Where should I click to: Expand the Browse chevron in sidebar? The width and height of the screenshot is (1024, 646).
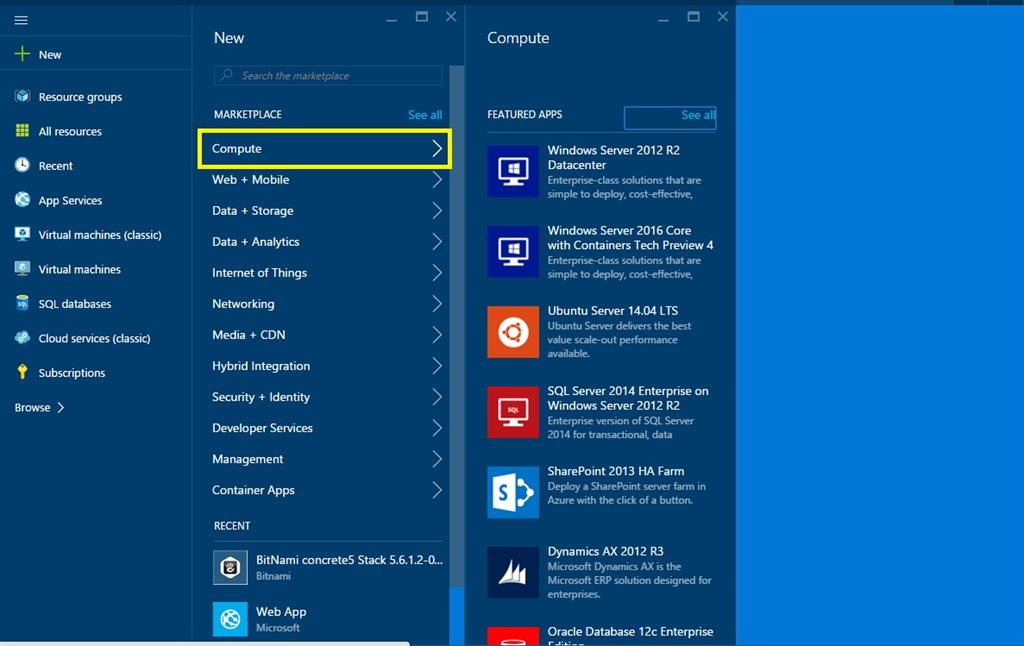pyautogui.click(x=61, y=408)
